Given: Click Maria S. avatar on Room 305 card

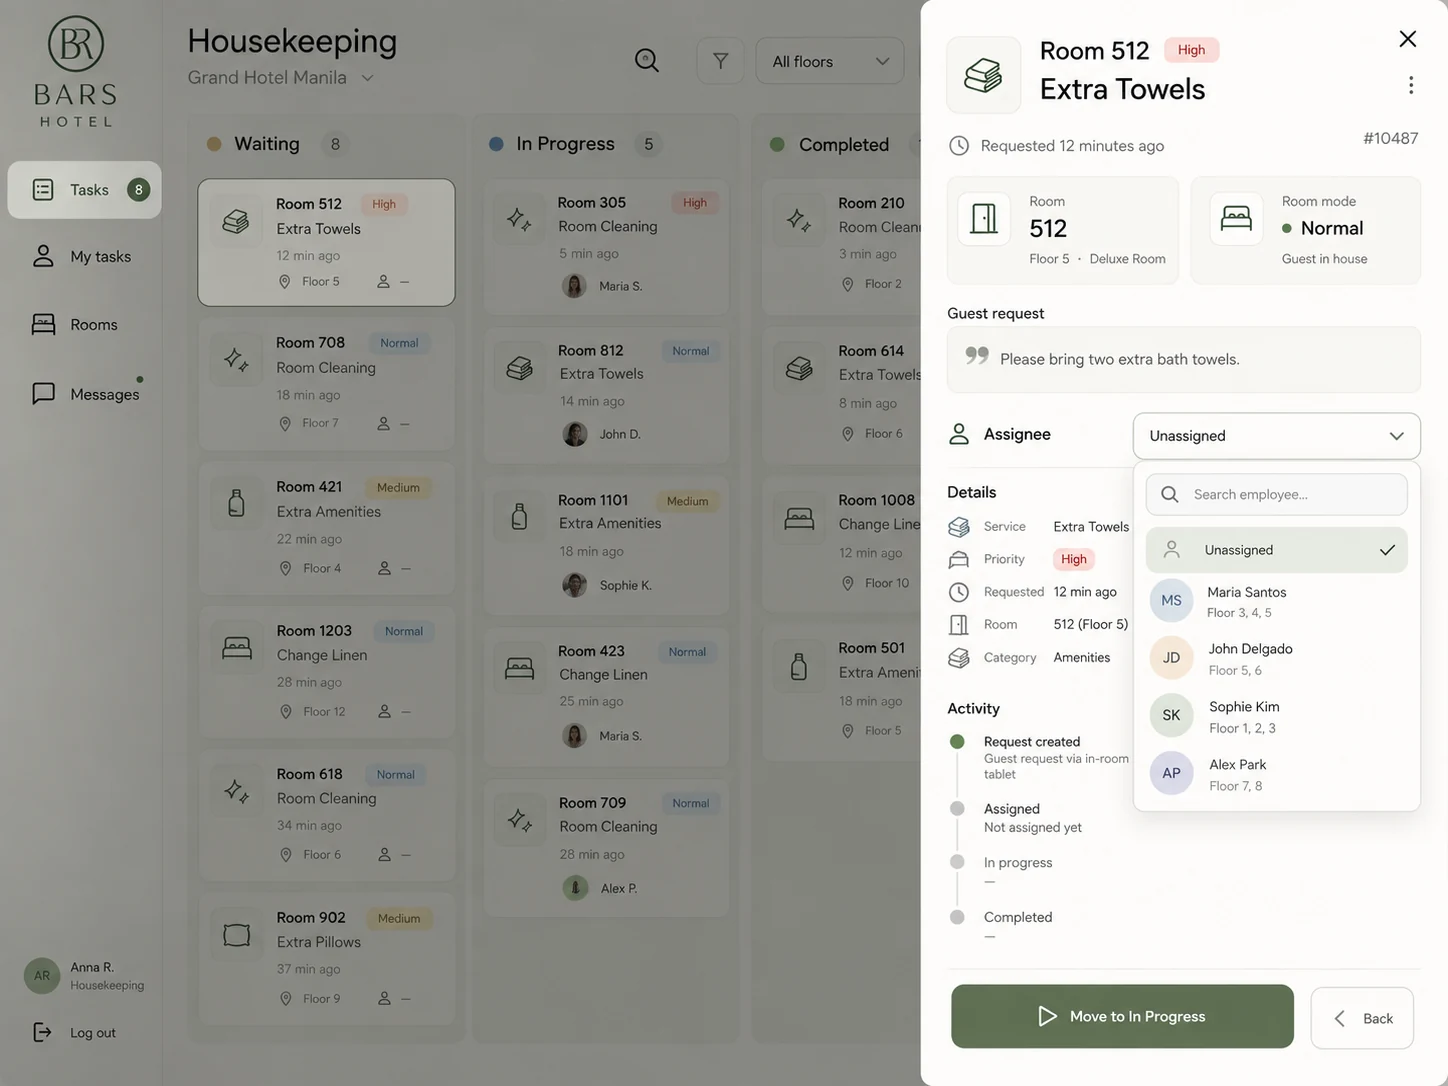Looking at the screenshot, I should tap(574, 286).
